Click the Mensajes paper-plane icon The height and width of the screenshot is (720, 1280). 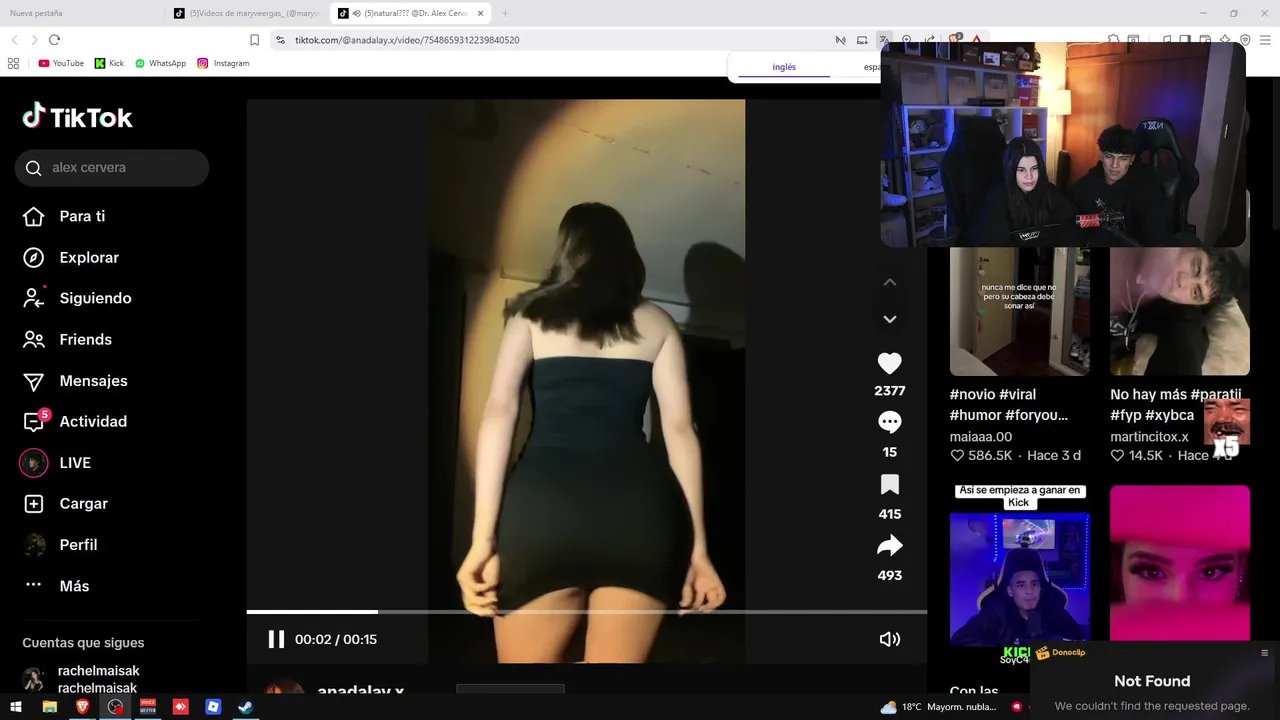tap(34, 381)
